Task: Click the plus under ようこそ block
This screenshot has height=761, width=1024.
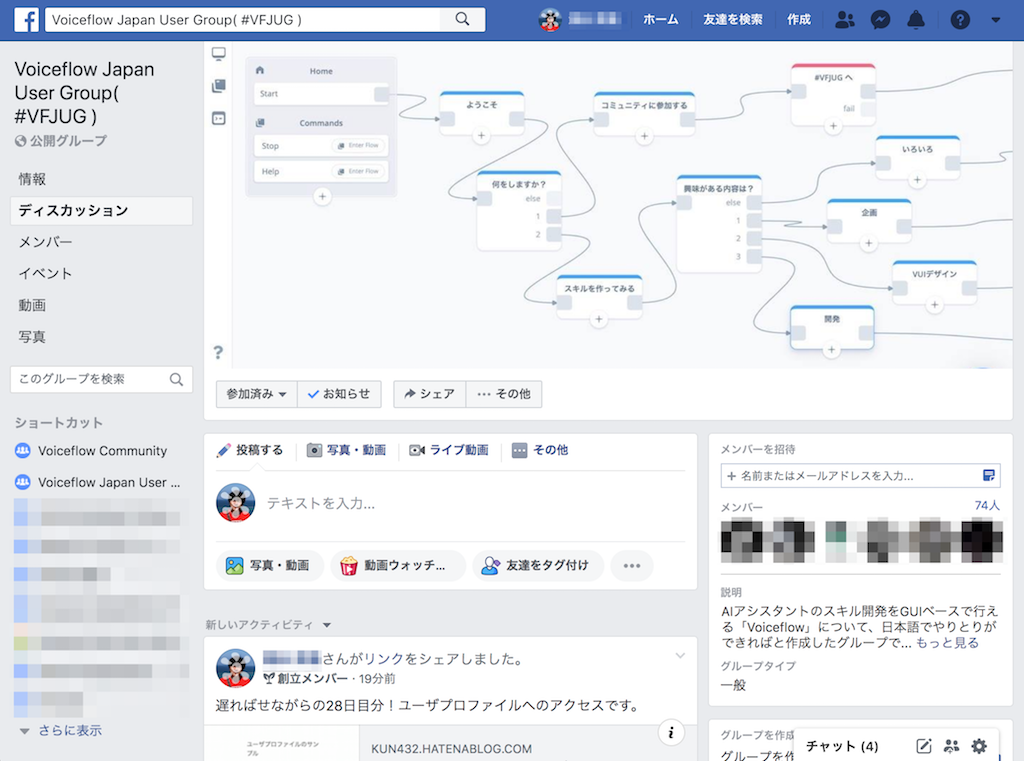Action: pos(481,136)
